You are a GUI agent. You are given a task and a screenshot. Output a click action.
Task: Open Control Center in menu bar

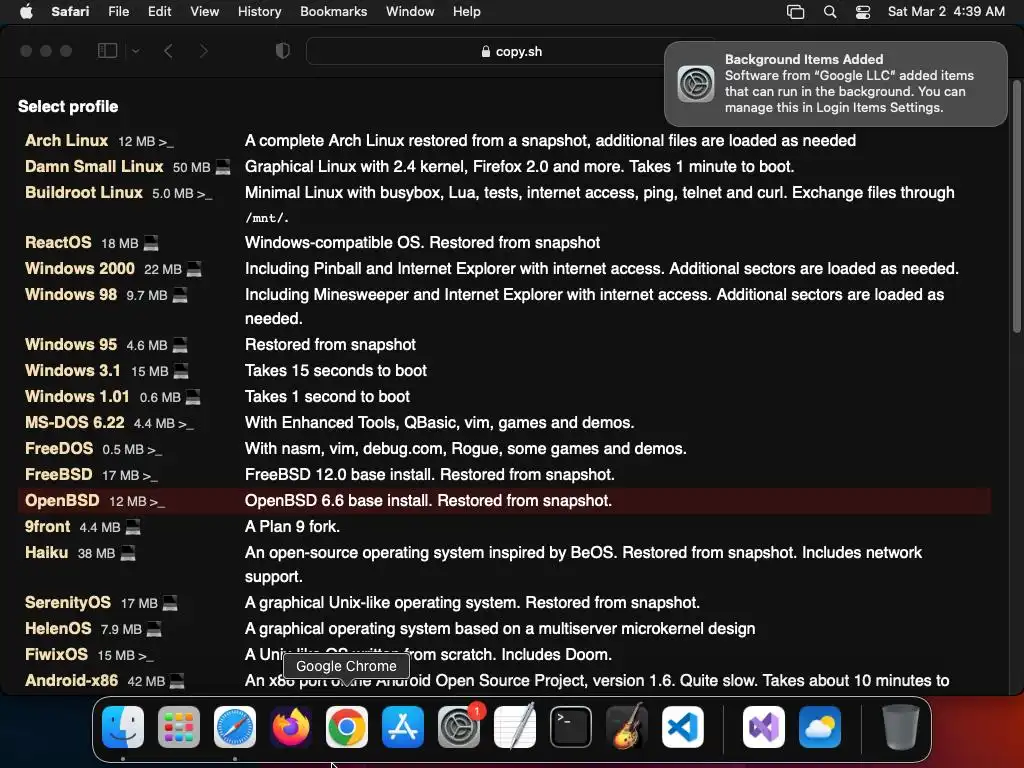pos(863,11)
